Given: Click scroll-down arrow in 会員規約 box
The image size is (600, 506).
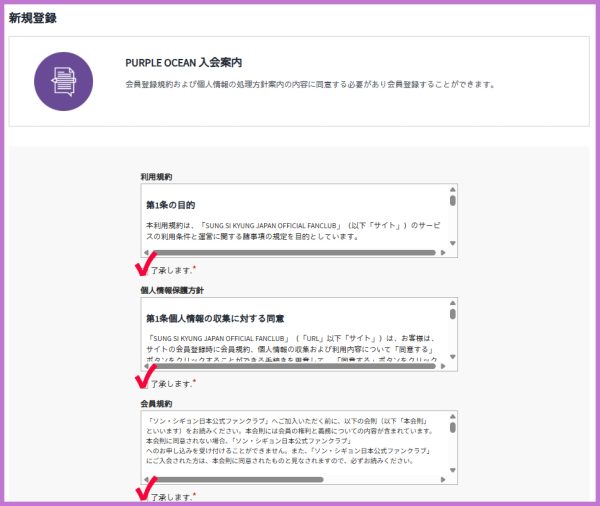Looking at the screenshot, I should pos(452,469).
